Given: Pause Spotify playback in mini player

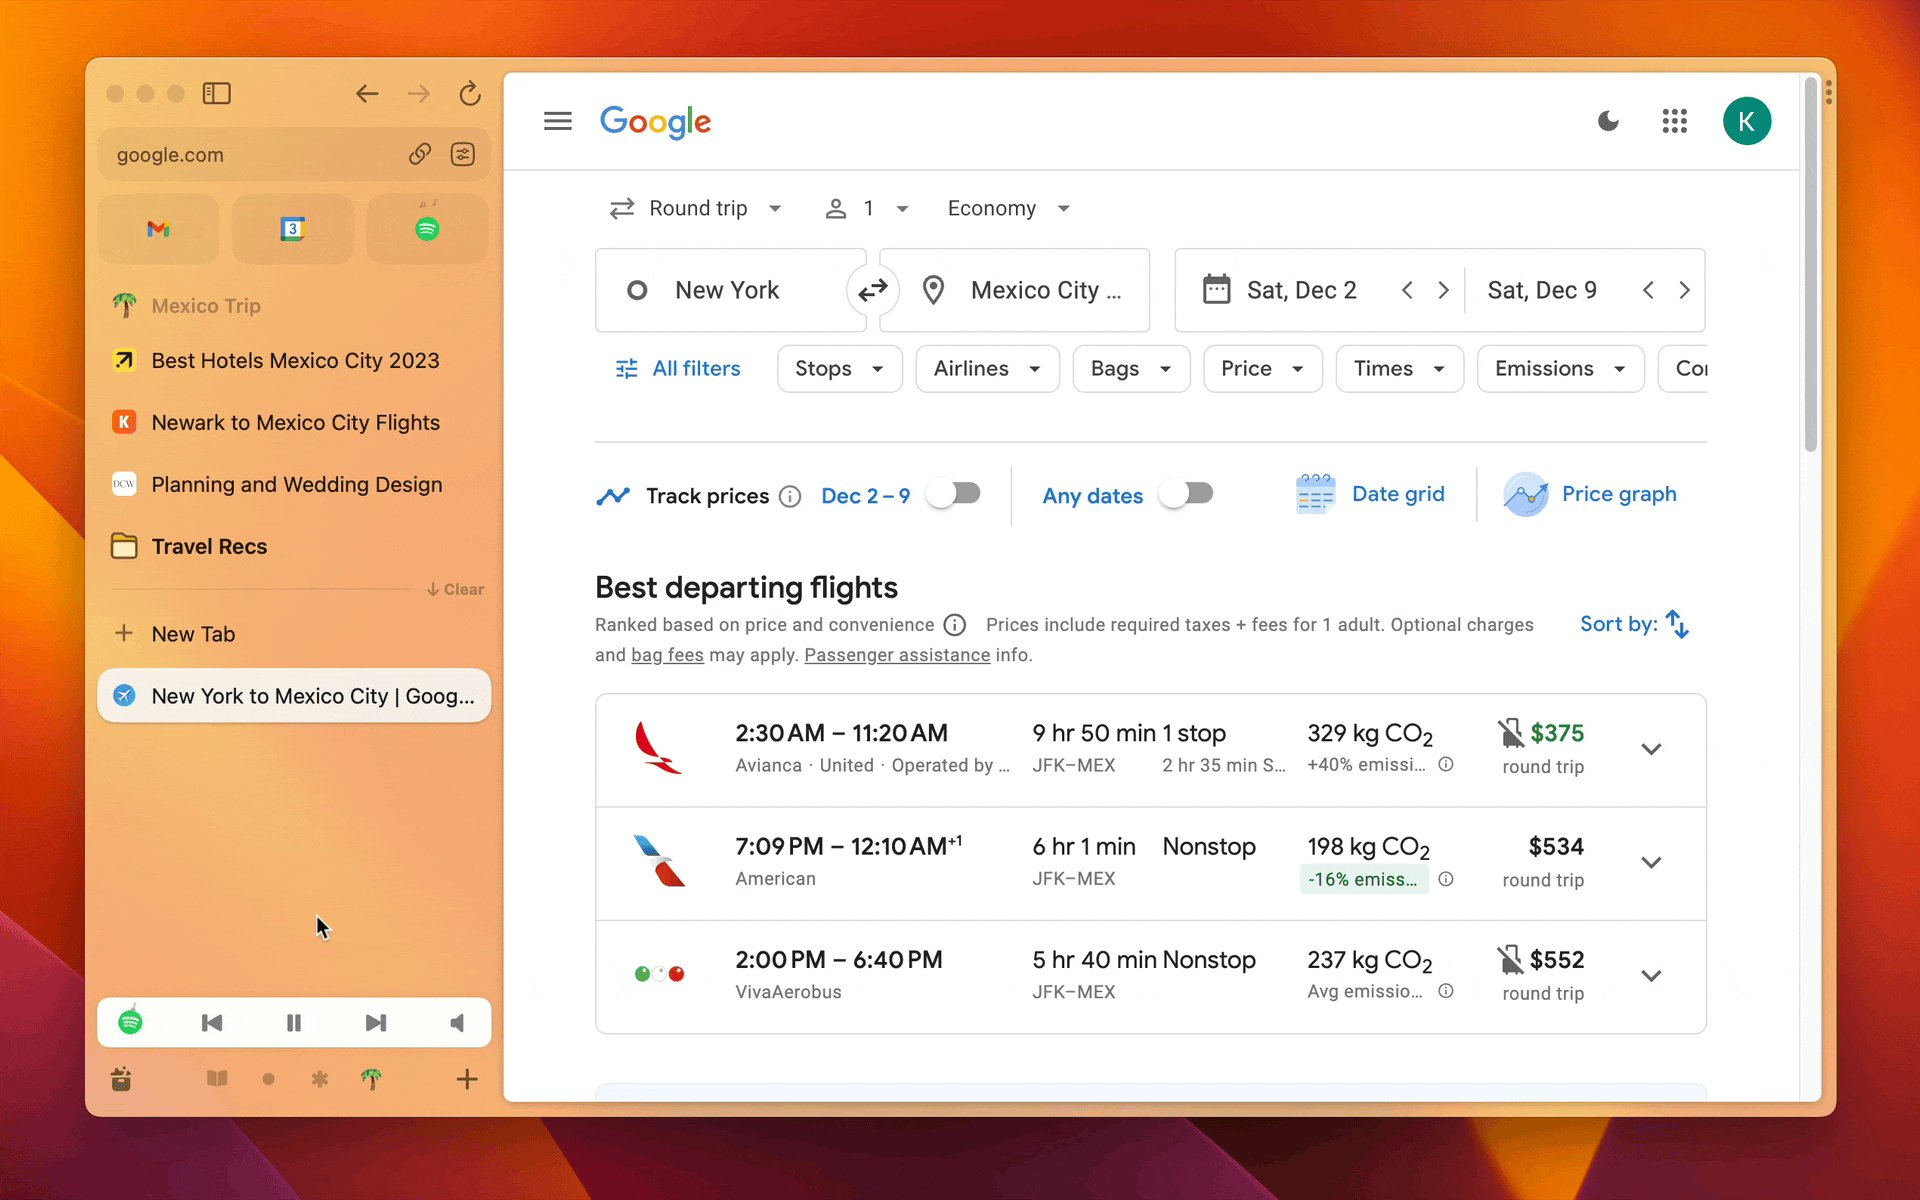Looking at the screenshot, I should coord(293,1022).
